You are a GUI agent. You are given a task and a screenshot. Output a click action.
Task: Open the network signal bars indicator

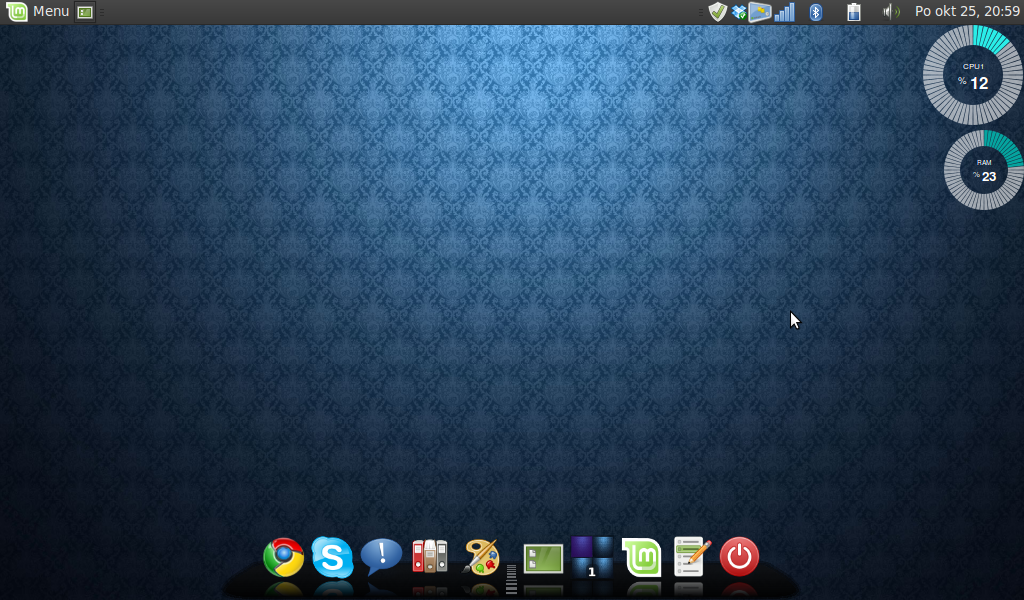[x=784, y=12]
